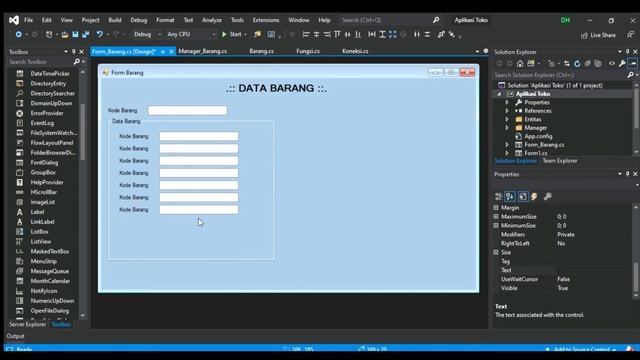This screenshot has height=360, width=640.
Task: Click Add to Source Control in status bar
Action: pos(582,349)
